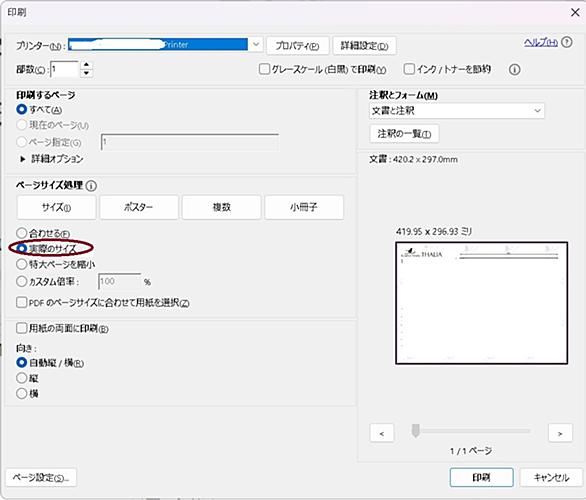Click the 印刷 print button
The image size is (586, 500).
click(481, 477)
